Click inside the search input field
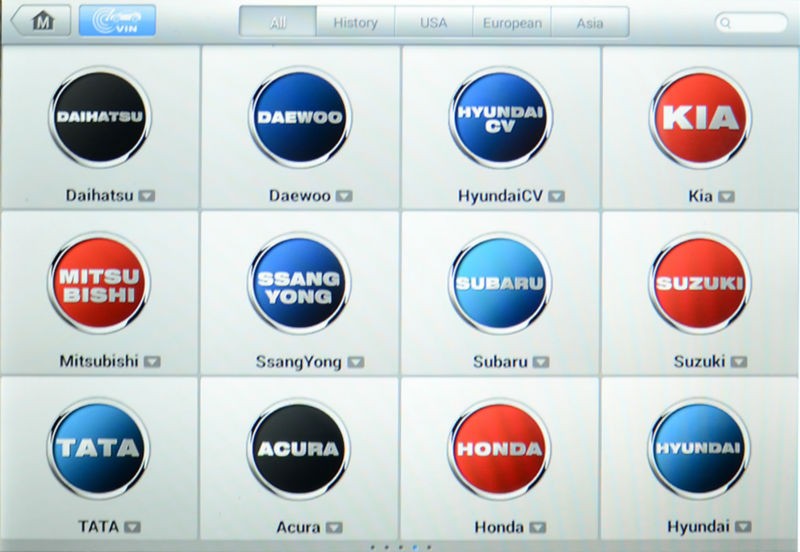The width and height of the screenshot is (800, 552). coord(751,23)
